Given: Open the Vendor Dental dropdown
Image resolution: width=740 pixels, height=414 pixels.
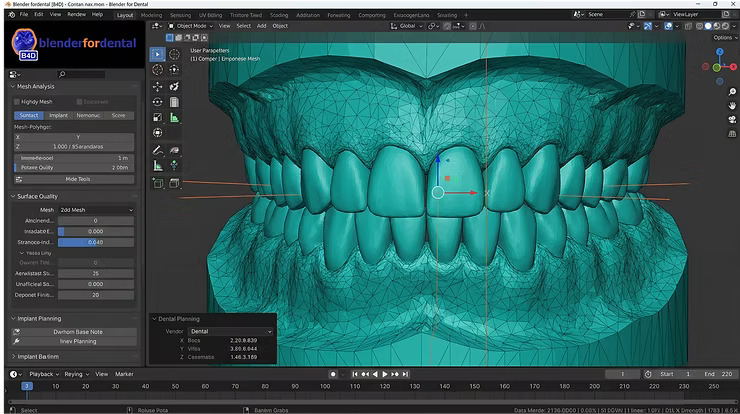Looking at the screenshot, I should tap(230, 331).
